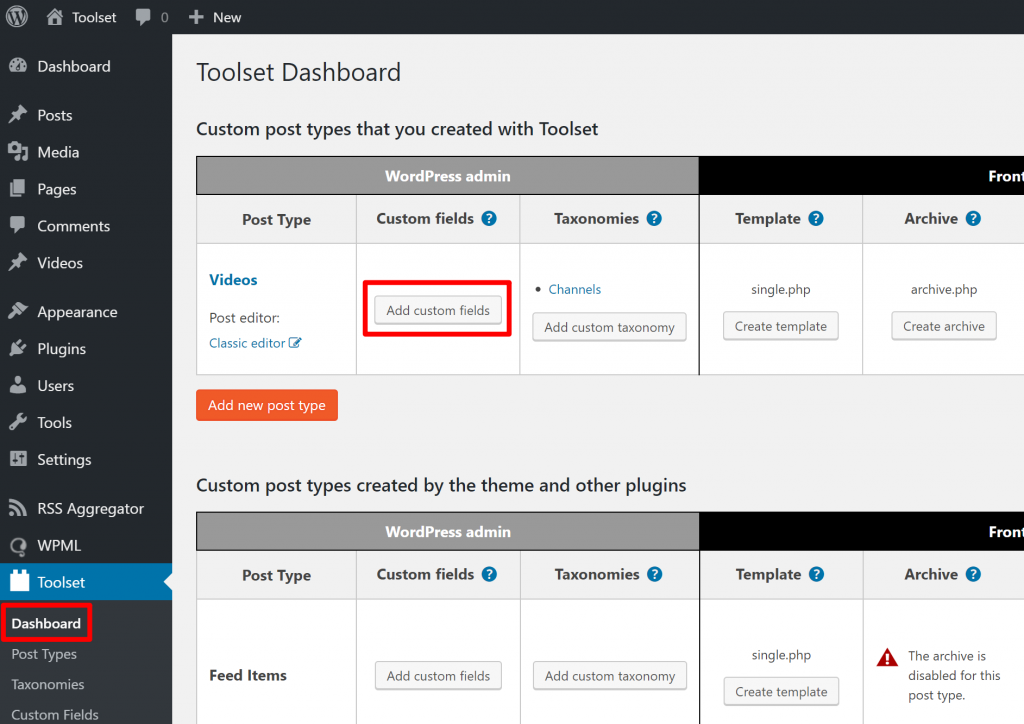The image size is (1024, 724).
Task: Open help for Taxonomies in bottom table
Action: (x=654, y=574)
